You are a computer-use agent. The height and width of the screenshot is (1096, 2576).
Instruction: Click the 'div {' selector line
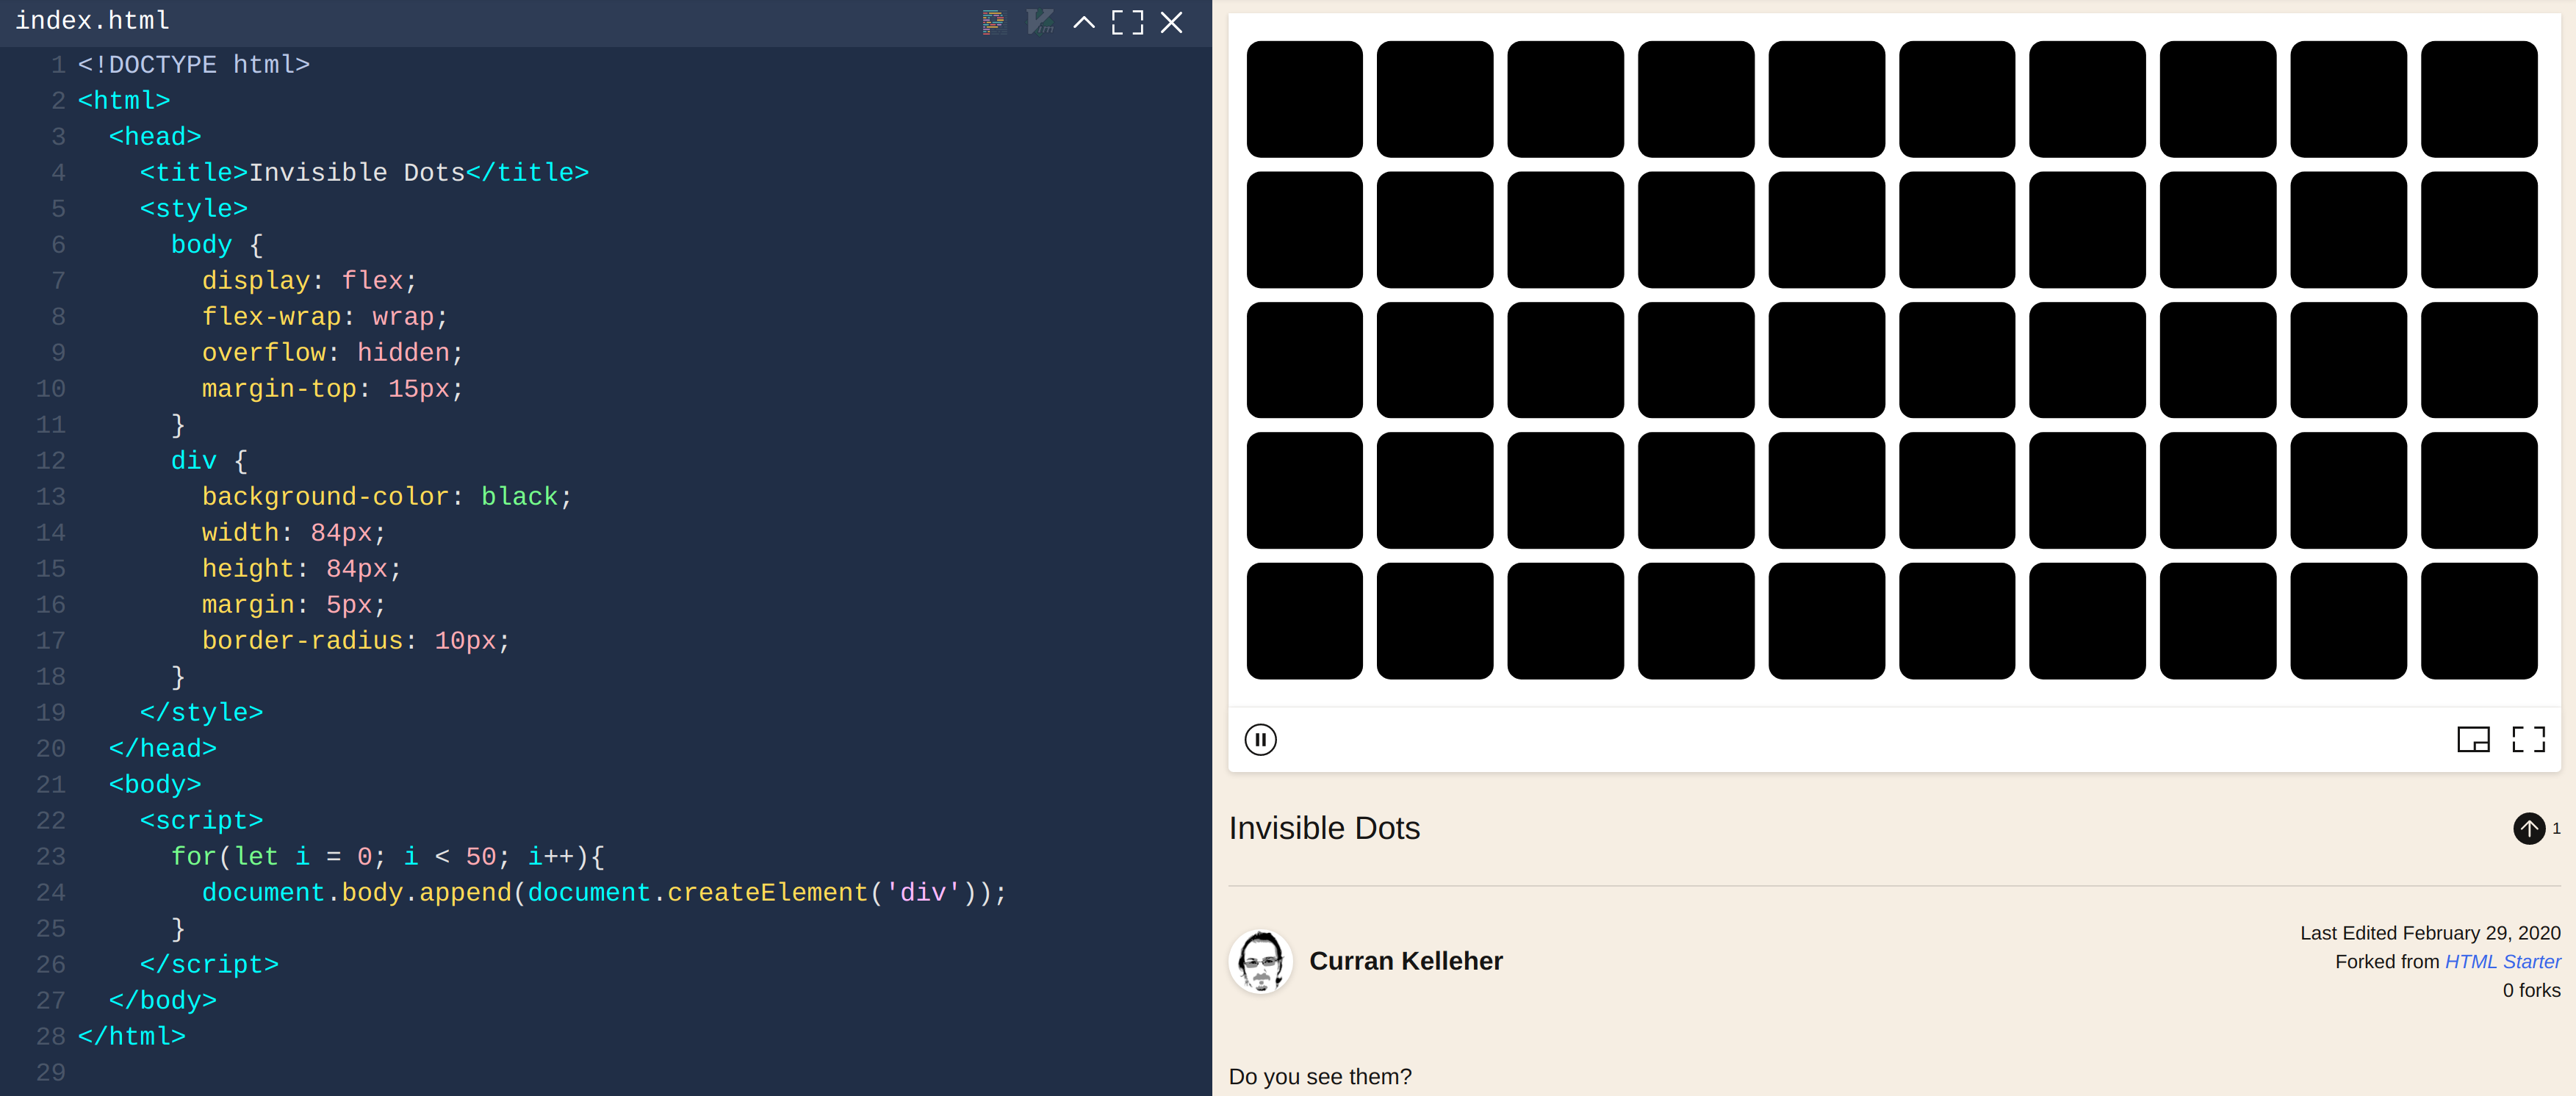(x=209, y=461)
